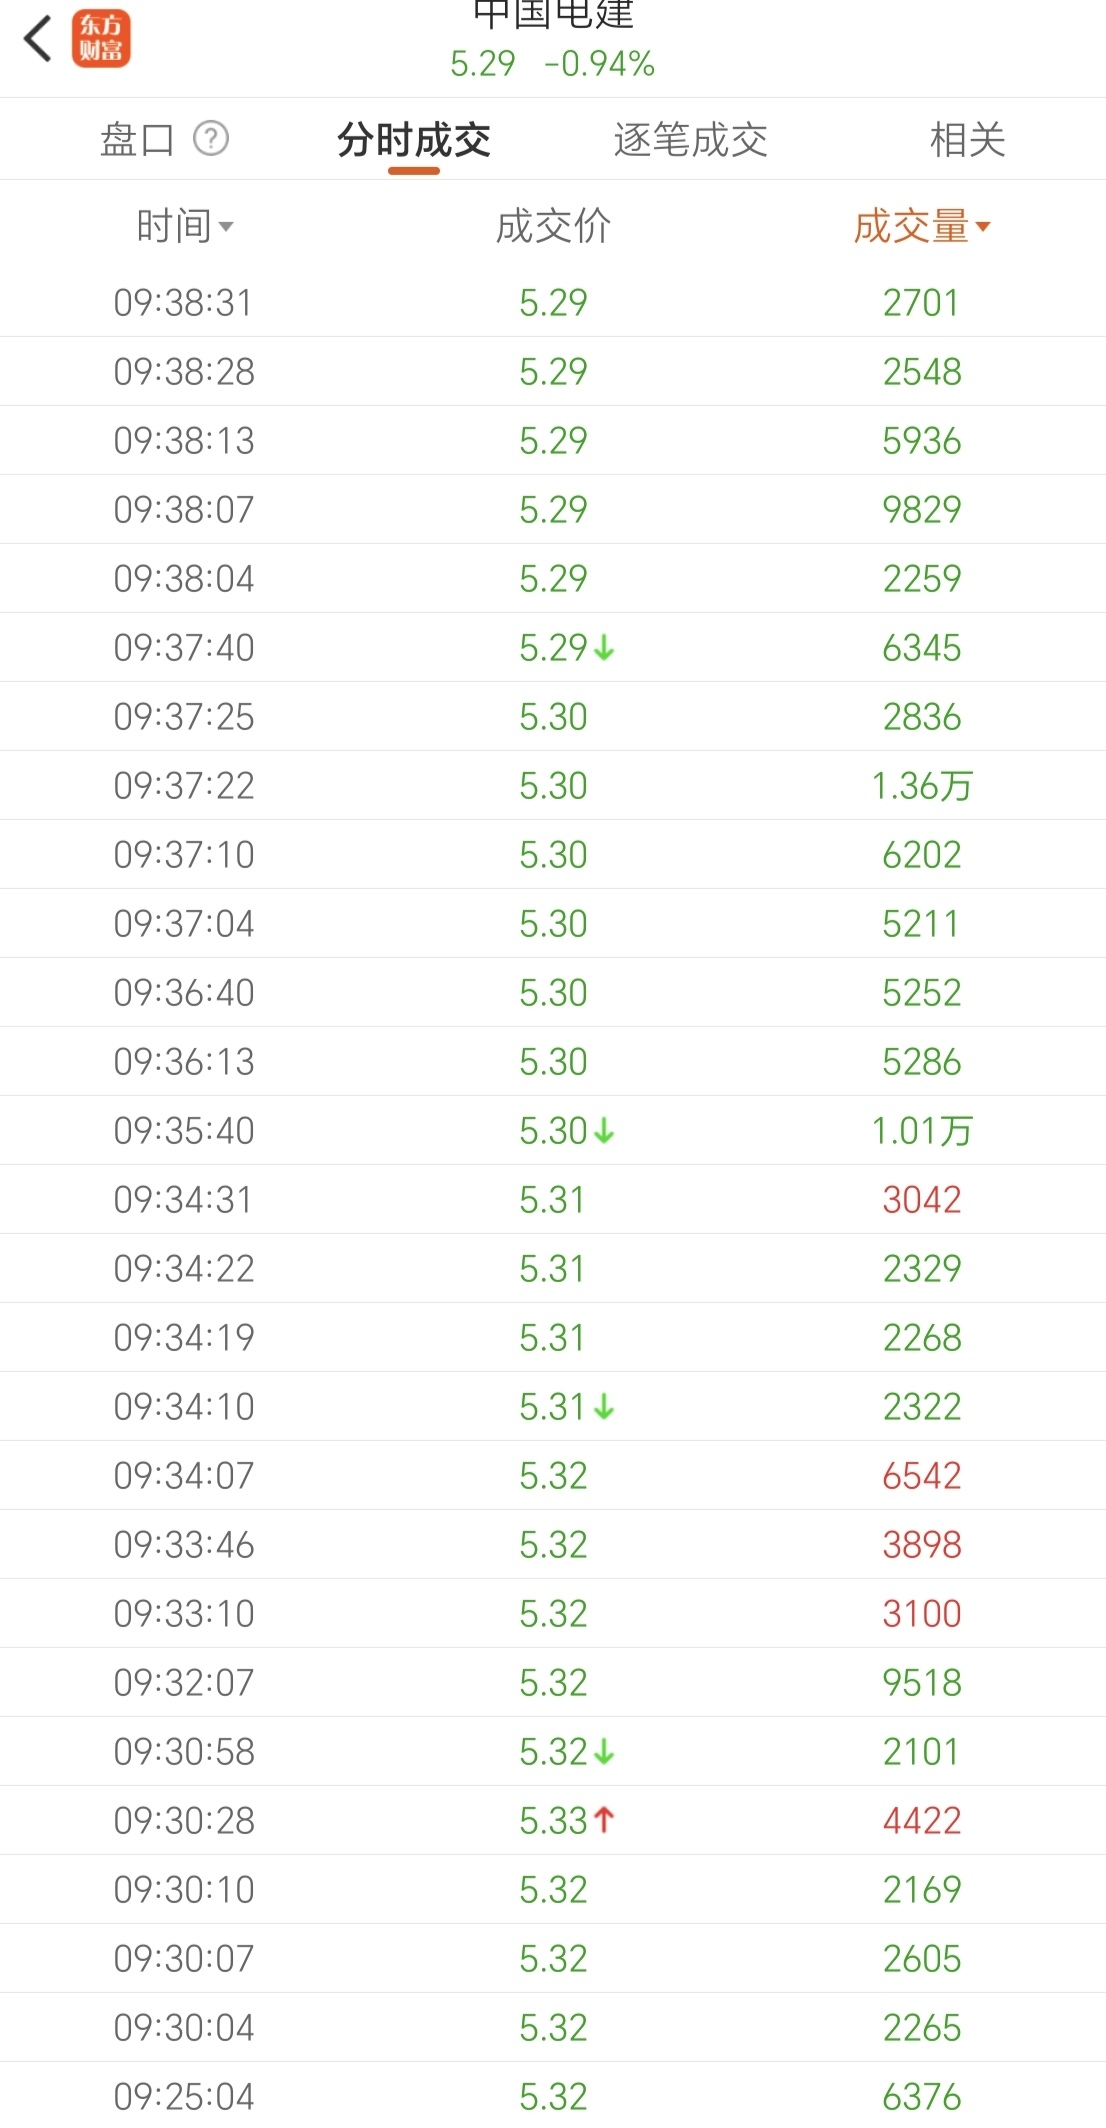Sort by 成交量 column dropdown arrow

coord(983,227)
